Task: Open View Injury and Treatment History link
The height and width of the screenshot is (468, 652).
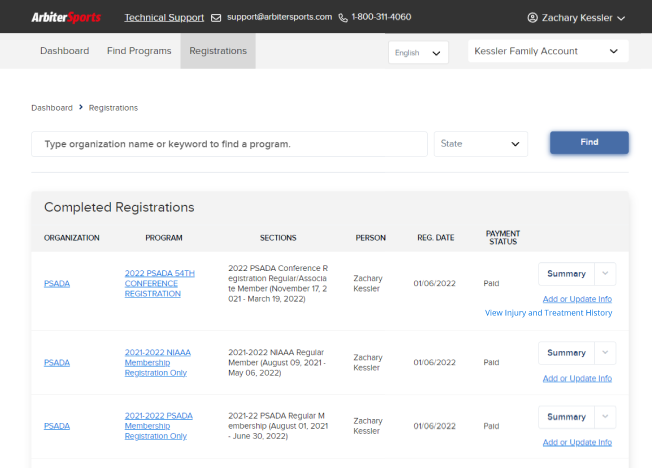Action: click(x=548, y=313)
